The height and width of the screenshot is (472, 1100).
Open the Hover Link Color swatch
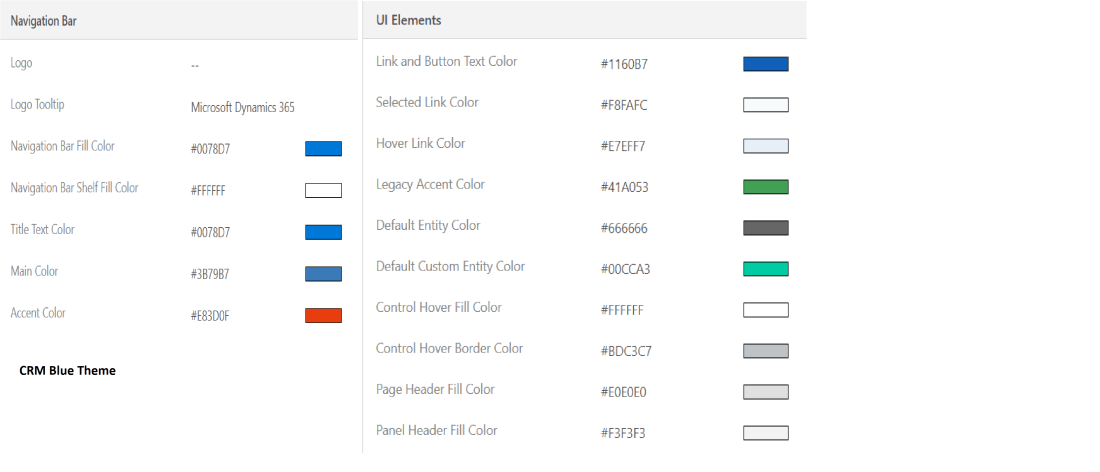point(766,146)
